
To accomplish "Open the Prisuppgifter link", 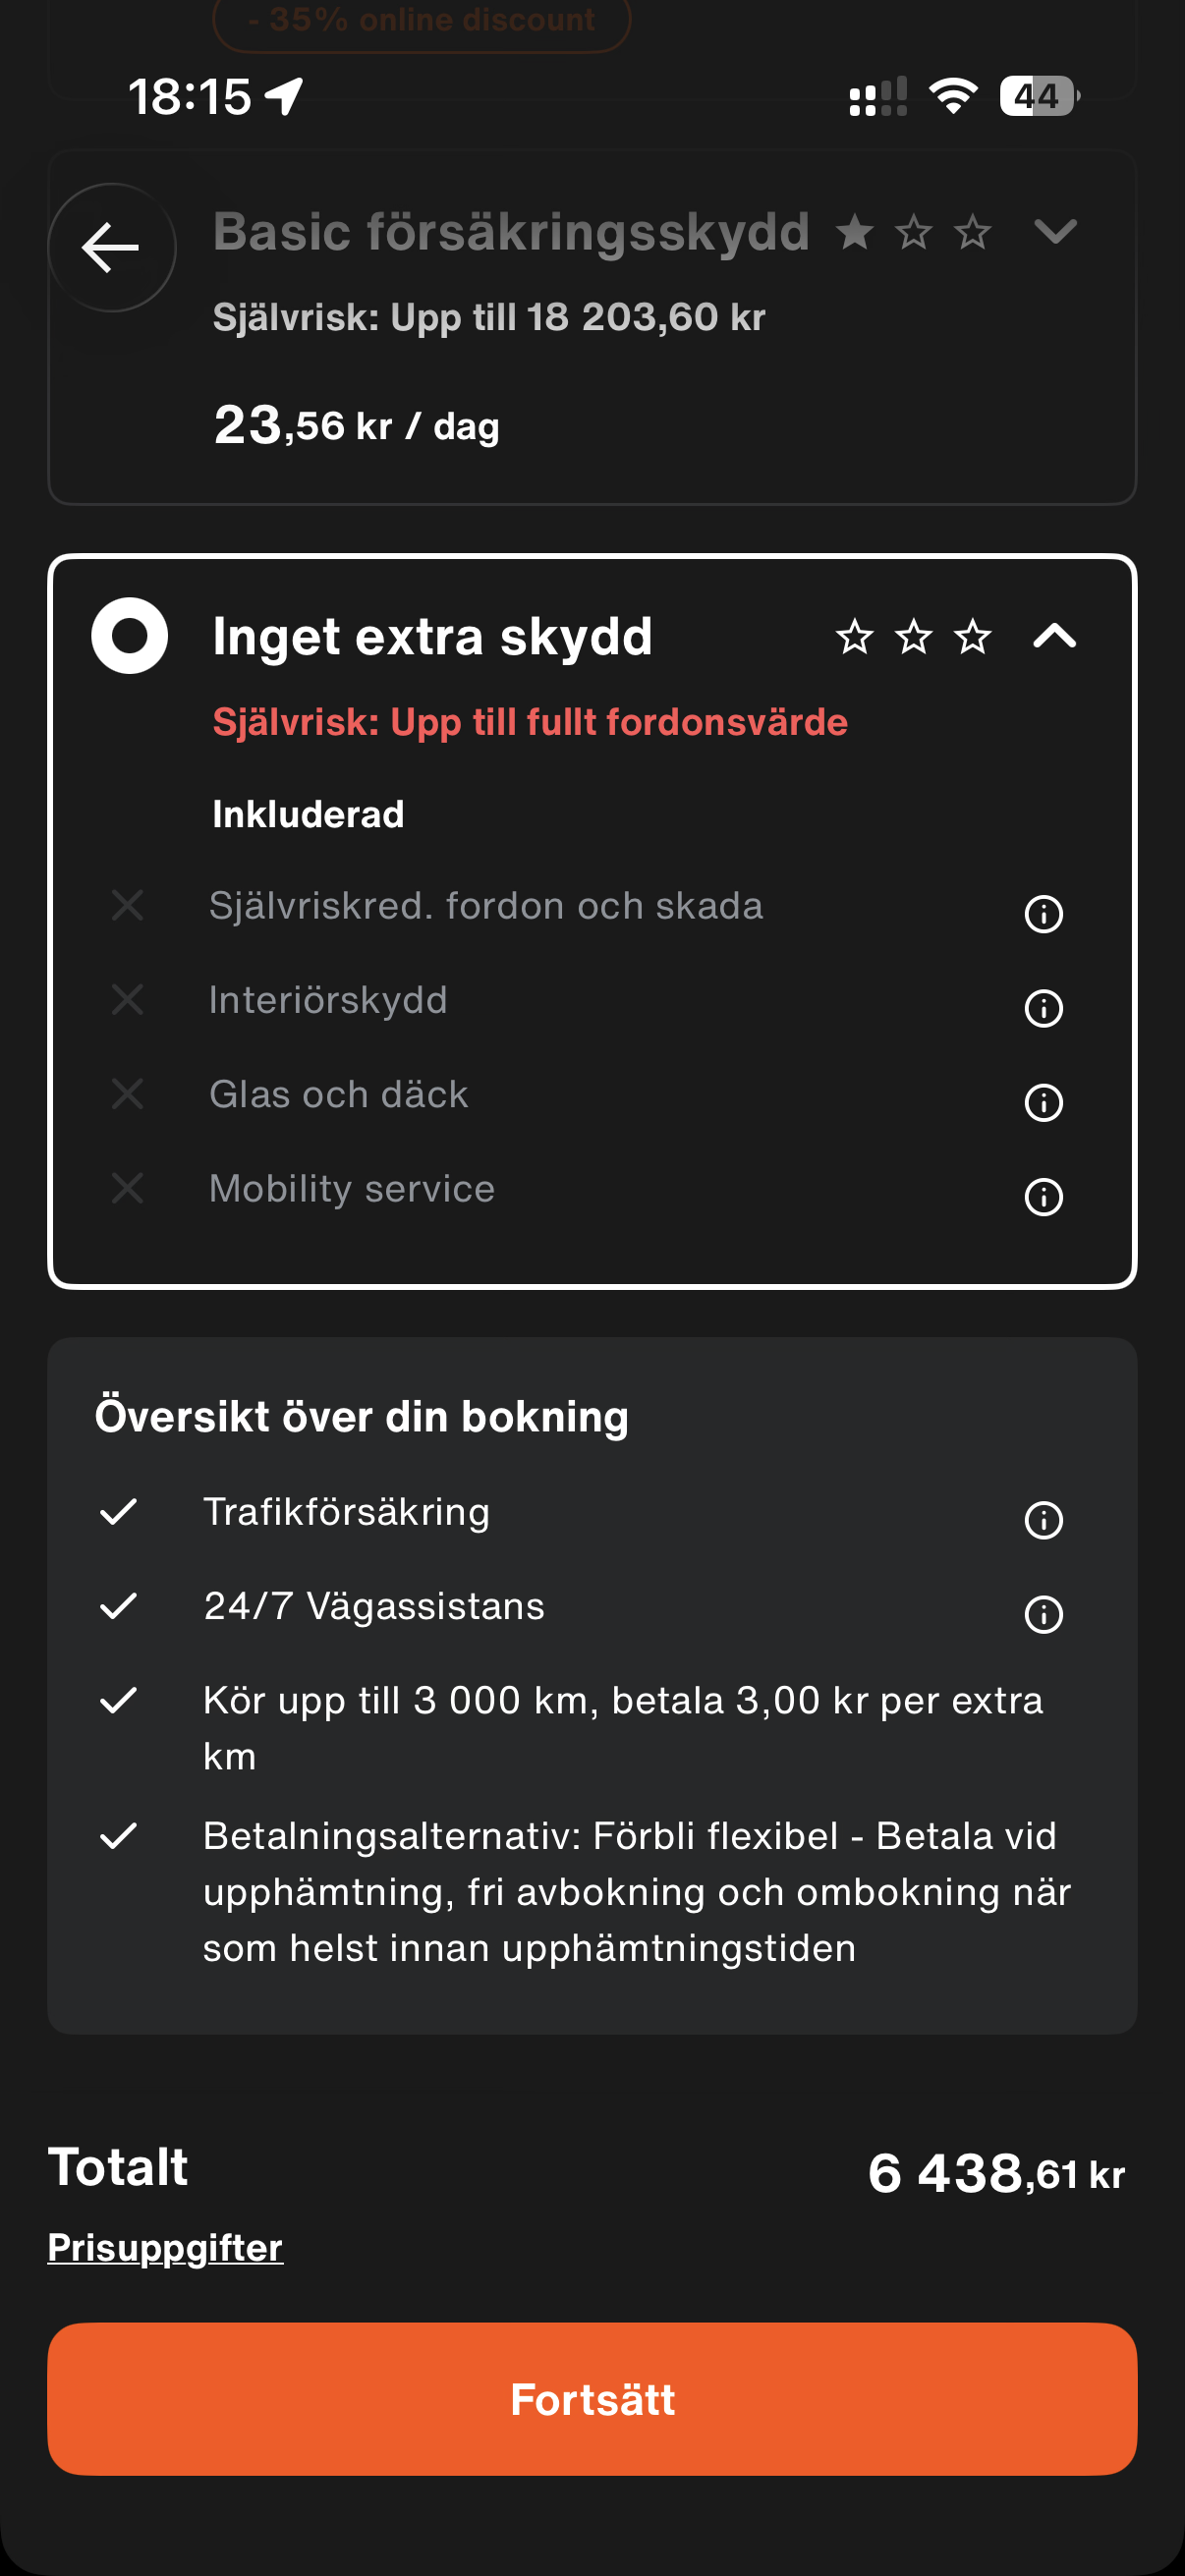I will tap(165, 2248).
